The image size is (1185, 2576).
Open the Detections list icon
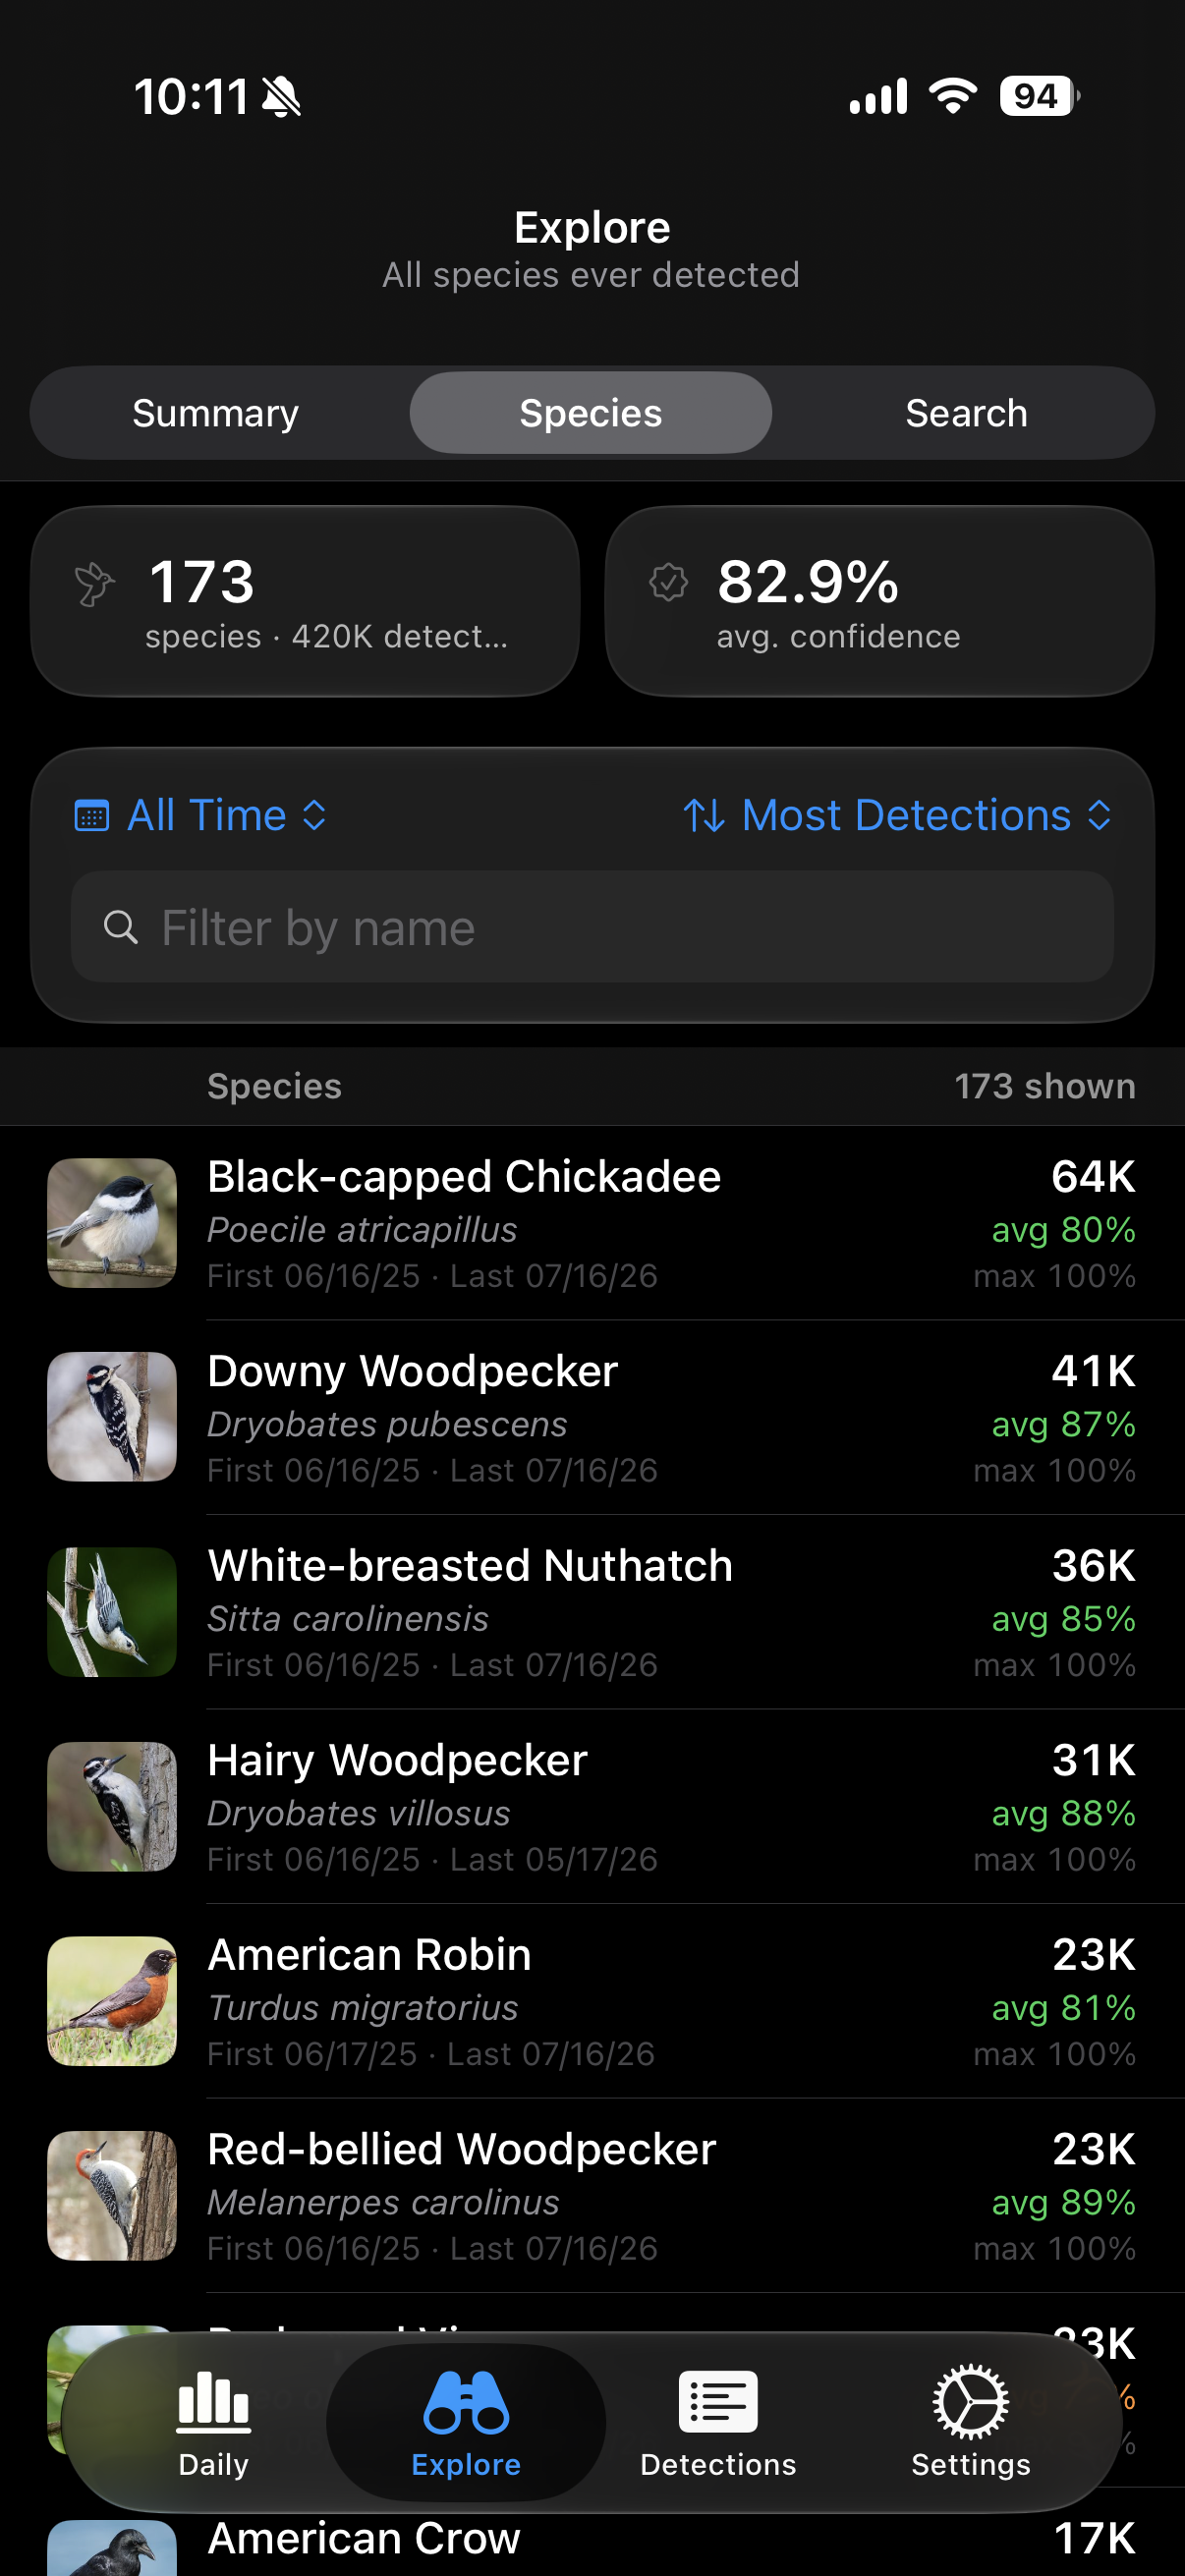click(x=718, y=2401)
